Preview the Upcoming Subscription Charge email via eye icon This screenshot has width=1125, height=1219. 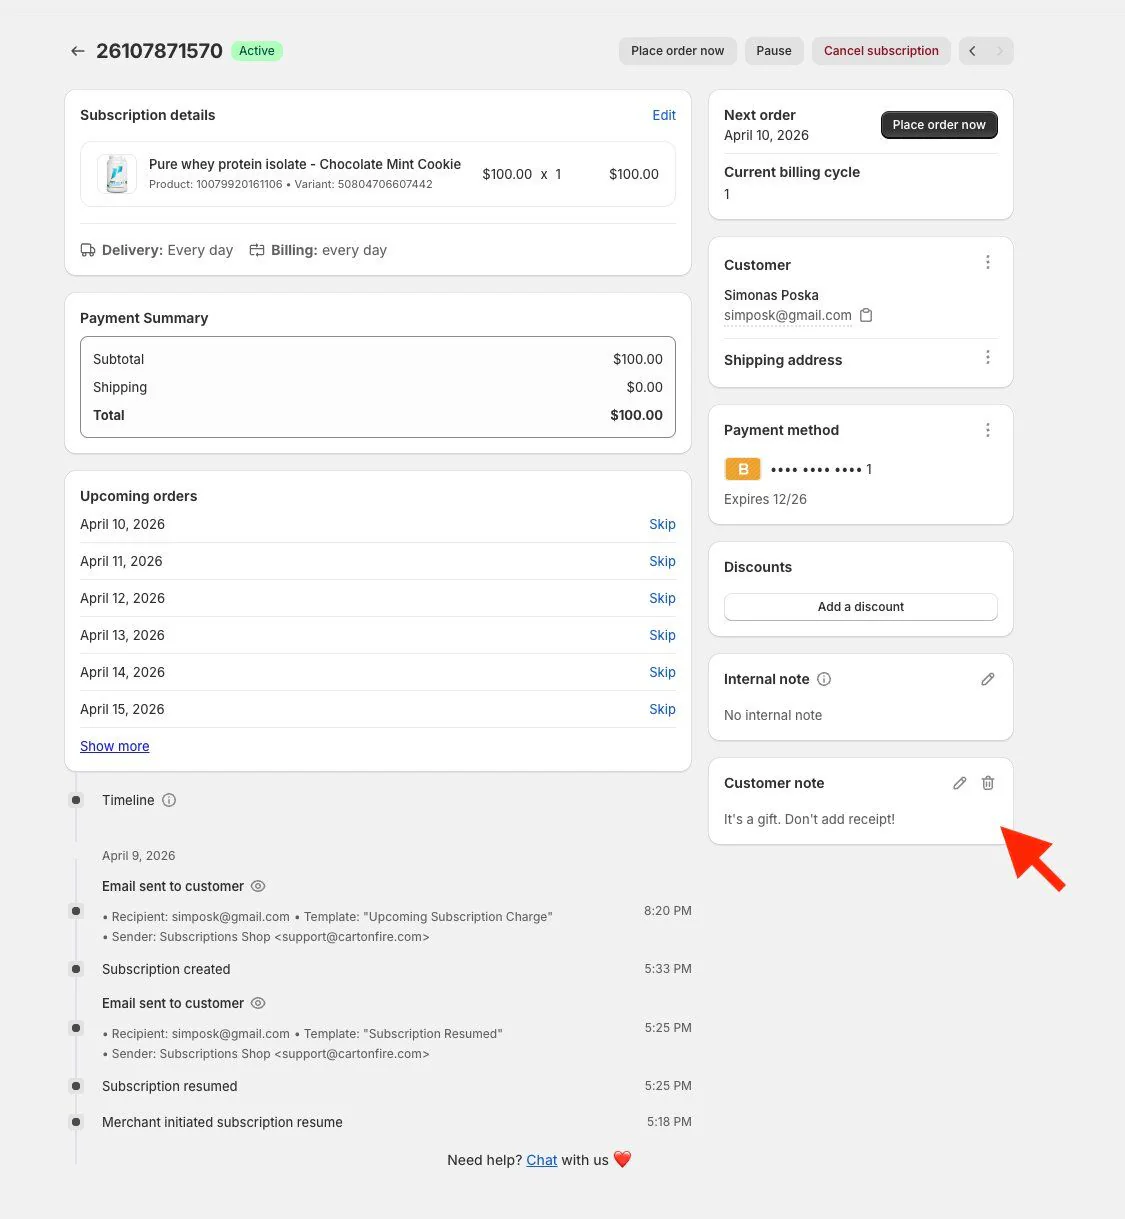pyautogui.click(x=258, y=886)
